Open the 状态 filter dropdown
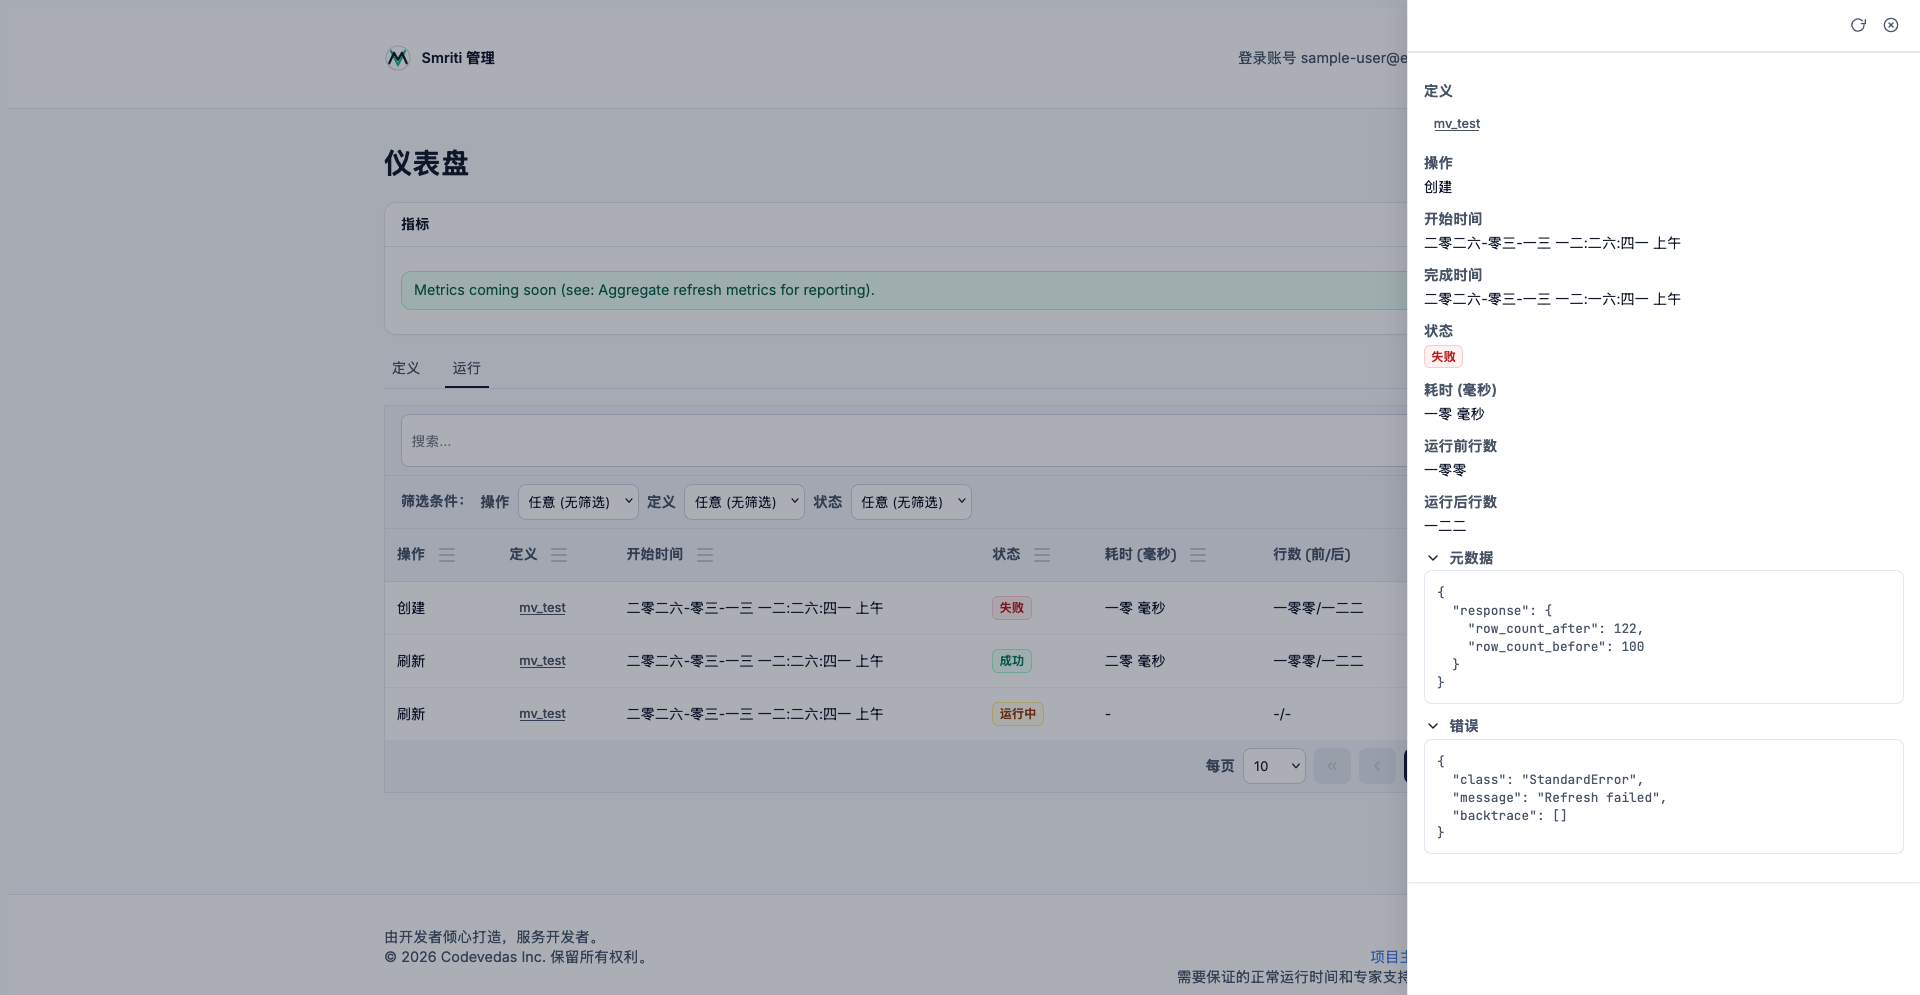1920x995 pixels. click(910, 502)
